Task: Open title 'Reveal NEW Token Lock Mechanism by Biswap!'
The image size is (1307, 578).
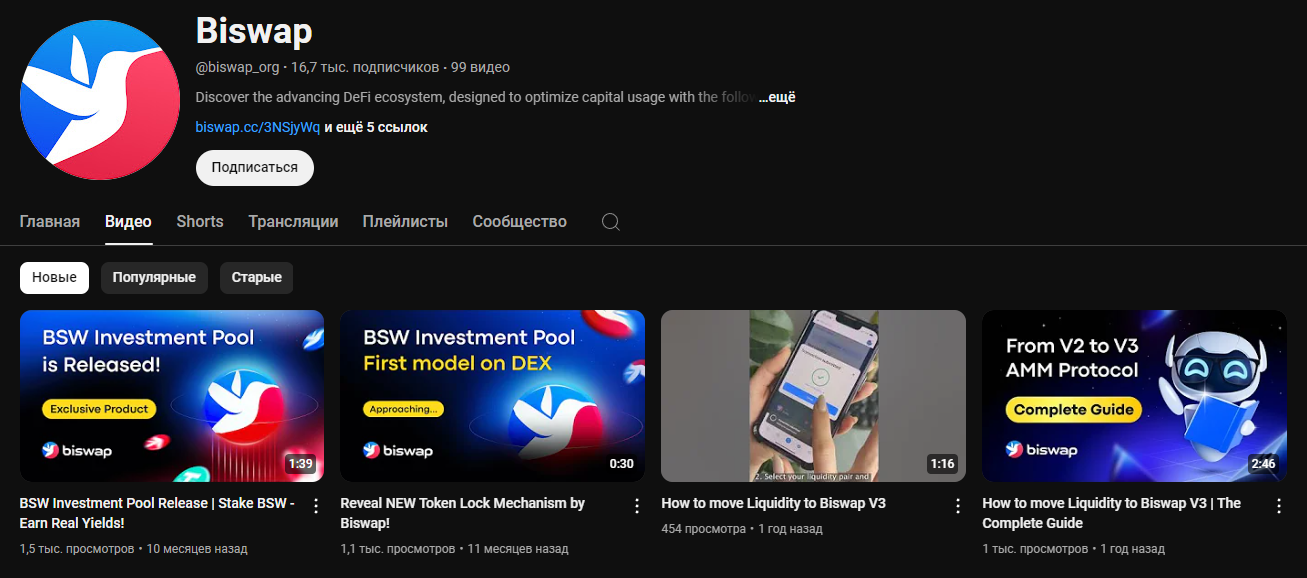Action: (x=463, y=513)
